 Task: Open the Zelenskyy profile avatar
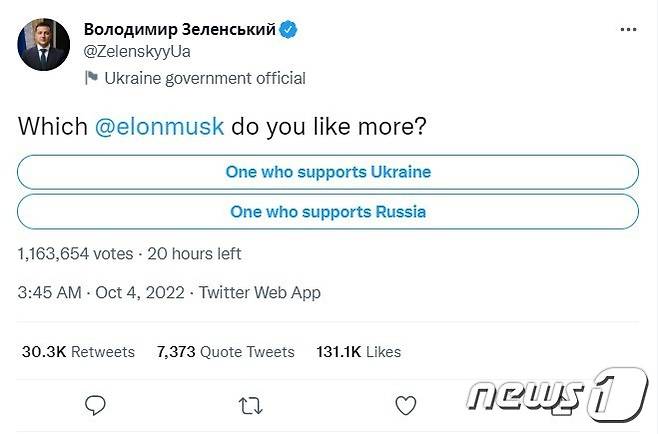click(x=43, y=43)
